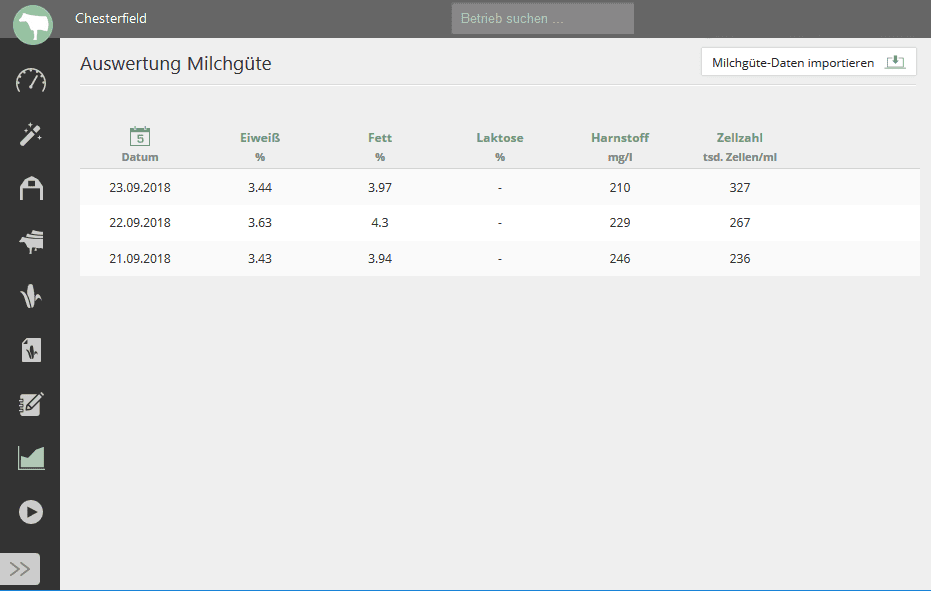Click the calendar Datum column header
The height and width of the screenshot is (591, 931).
(140, 146)
